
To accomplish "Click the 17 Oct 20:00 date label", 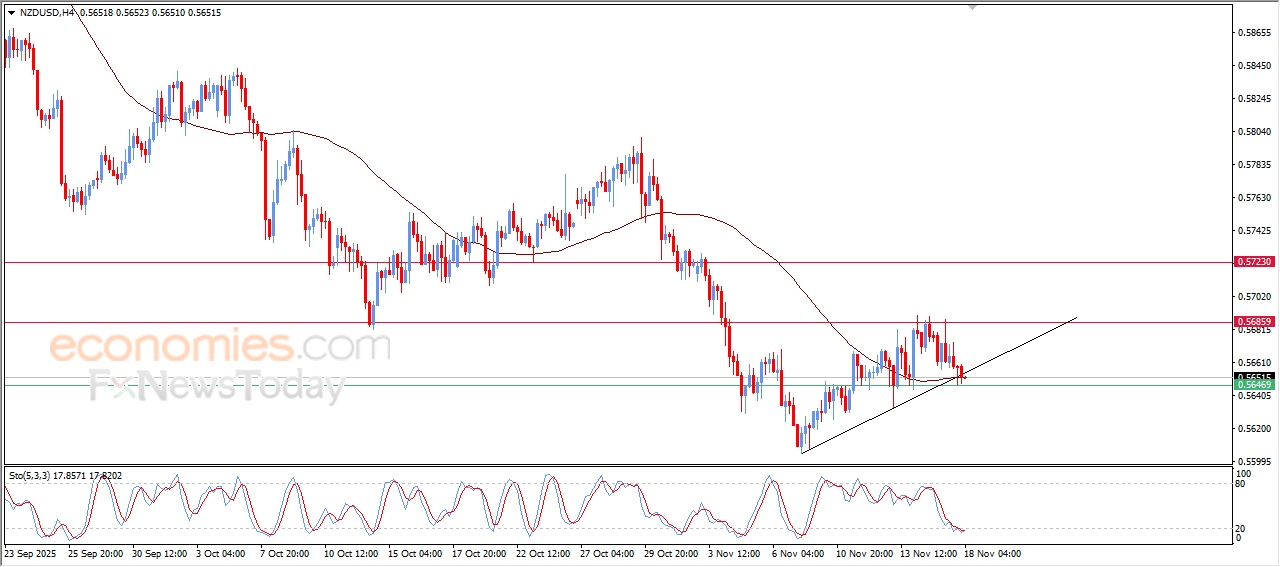I will (x=478, y=553).
